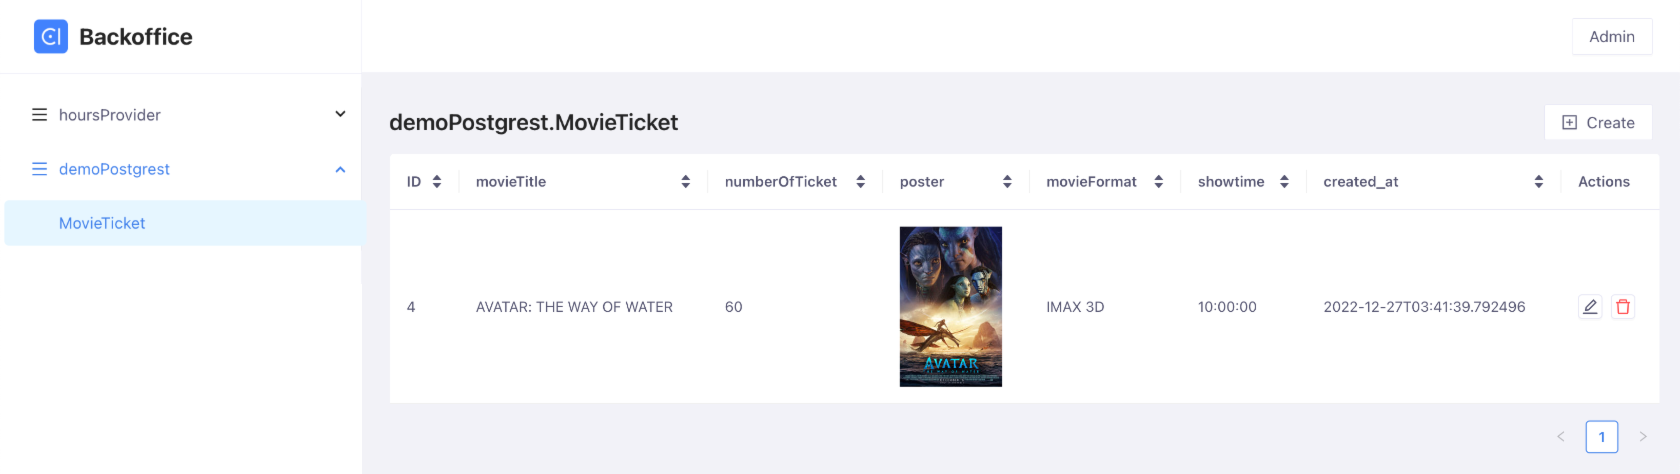Sort numberOfTicket column via sort arrows
Image resolution: width=1680 pixels, height=474 pixels.
coord(860,182)
